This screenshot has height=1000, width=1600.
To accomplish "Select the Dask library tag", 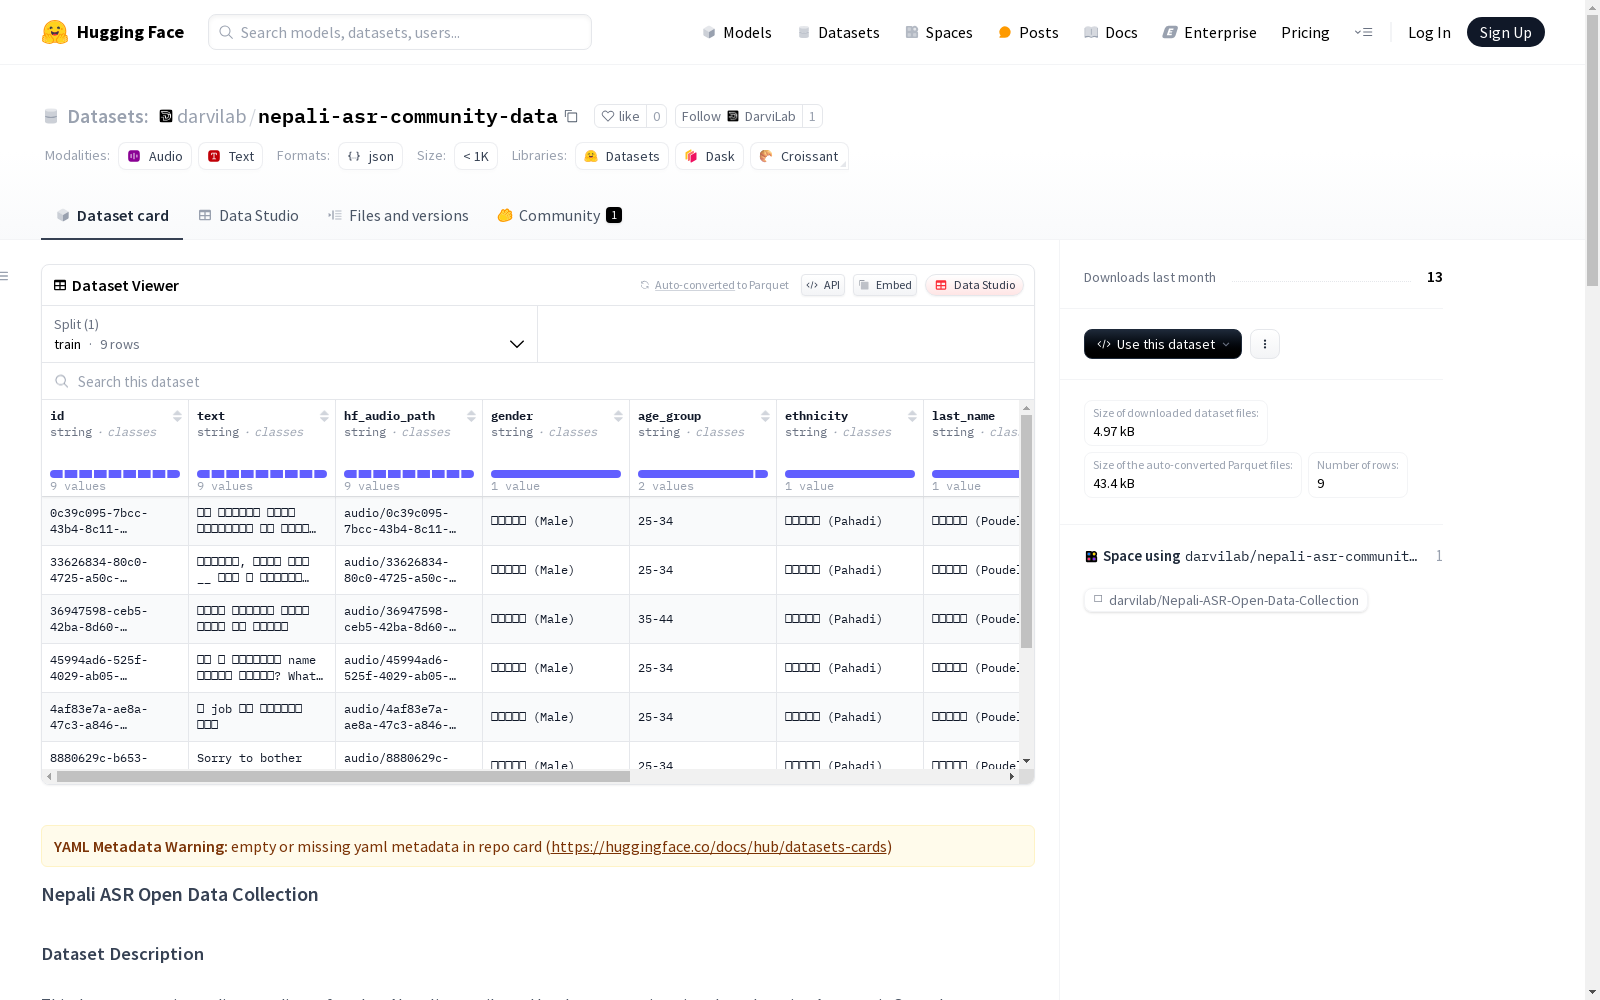I will point(709,156).
